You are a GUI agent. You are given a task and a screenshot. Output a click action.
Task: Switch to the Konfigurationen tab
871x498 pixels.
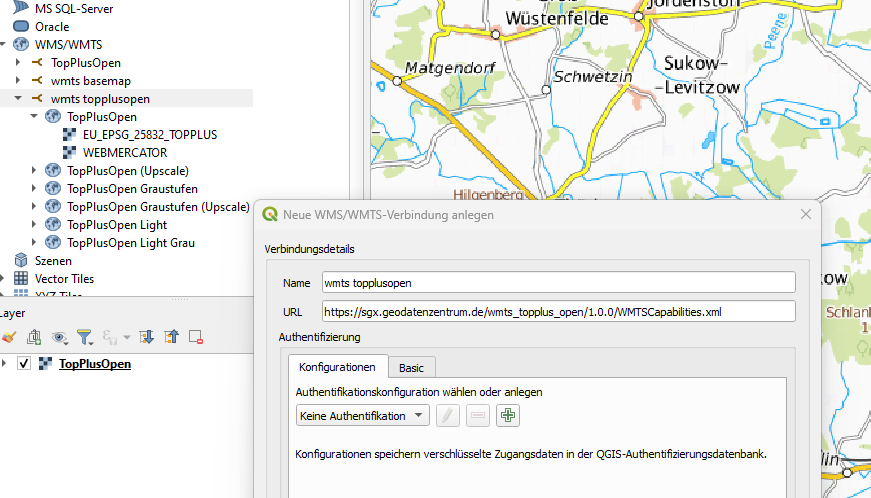337,367
